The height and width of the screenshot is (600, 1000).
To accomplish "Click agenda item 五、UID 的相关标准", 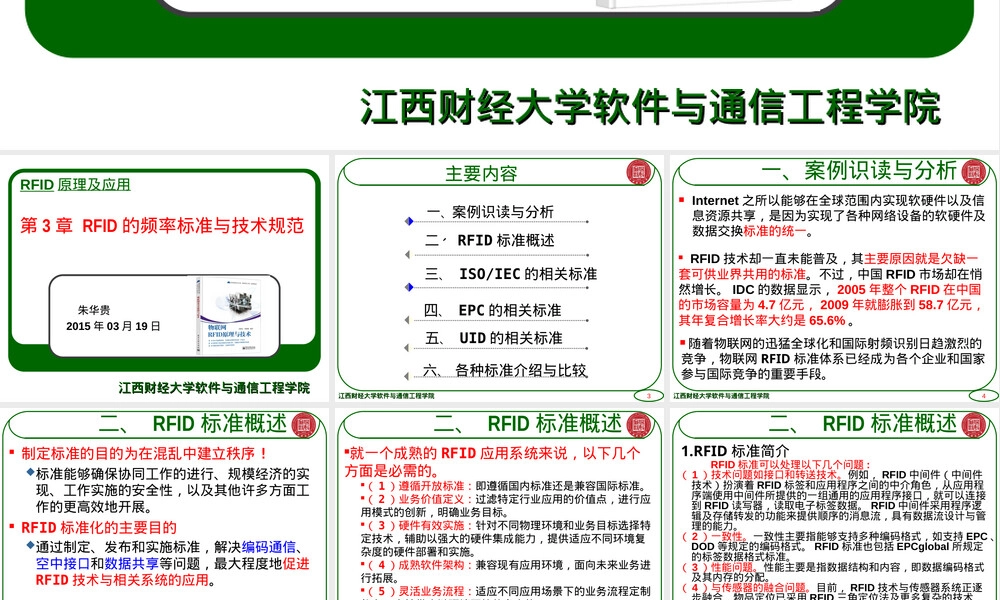I will tap(494, 338).
